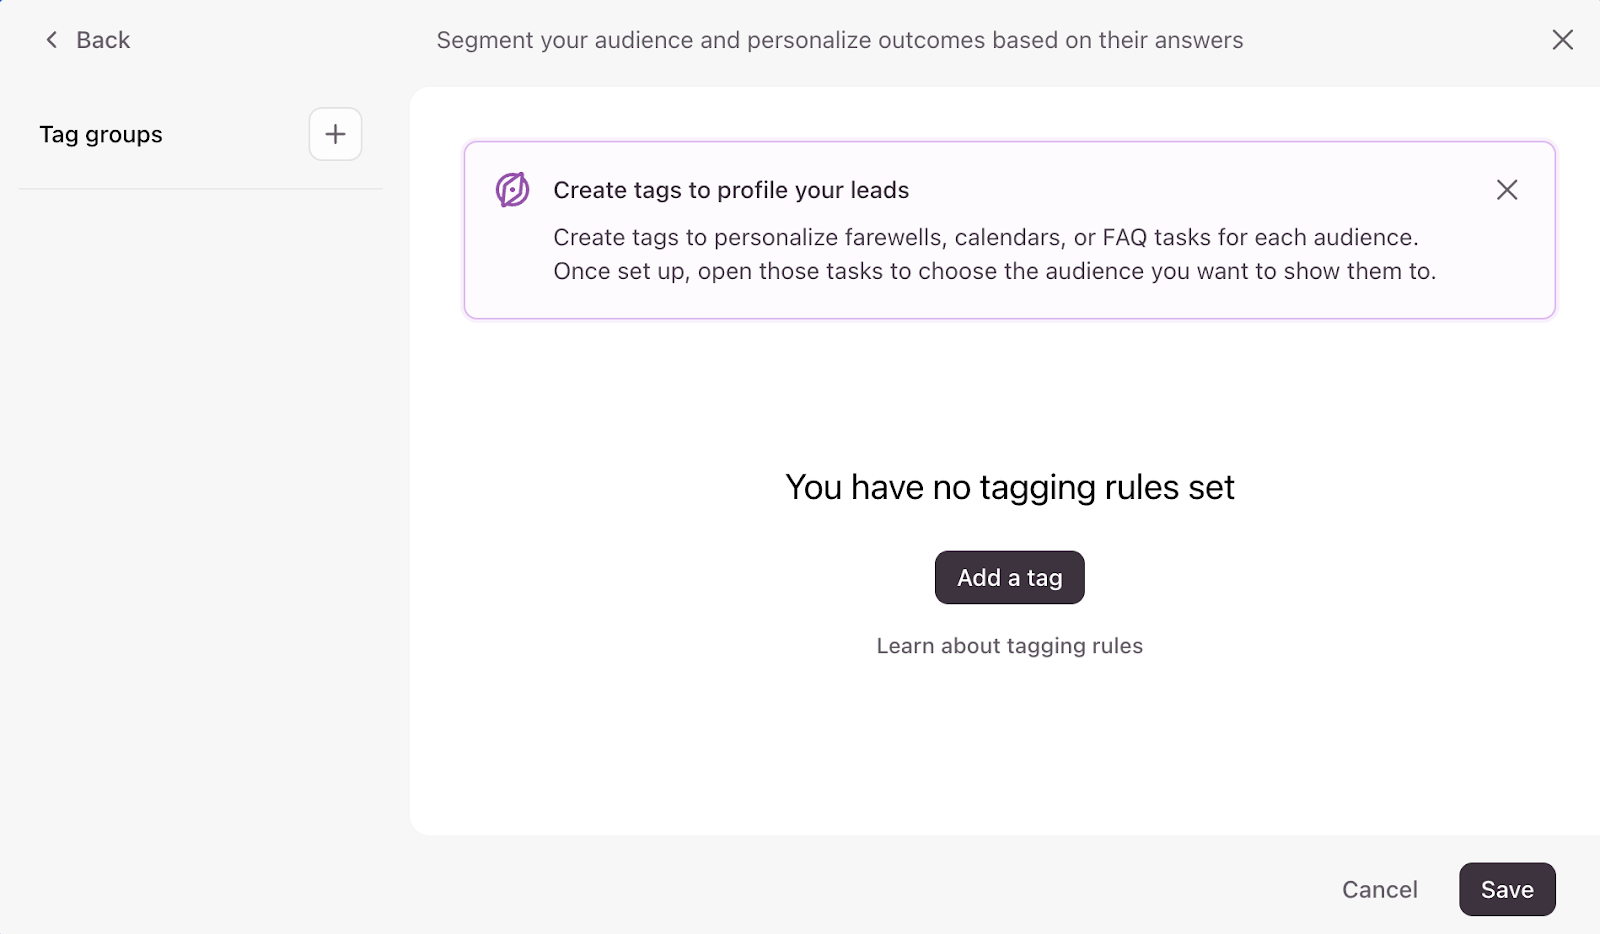Click blank white space below the tagging rules link

[x=1009, y=750]
